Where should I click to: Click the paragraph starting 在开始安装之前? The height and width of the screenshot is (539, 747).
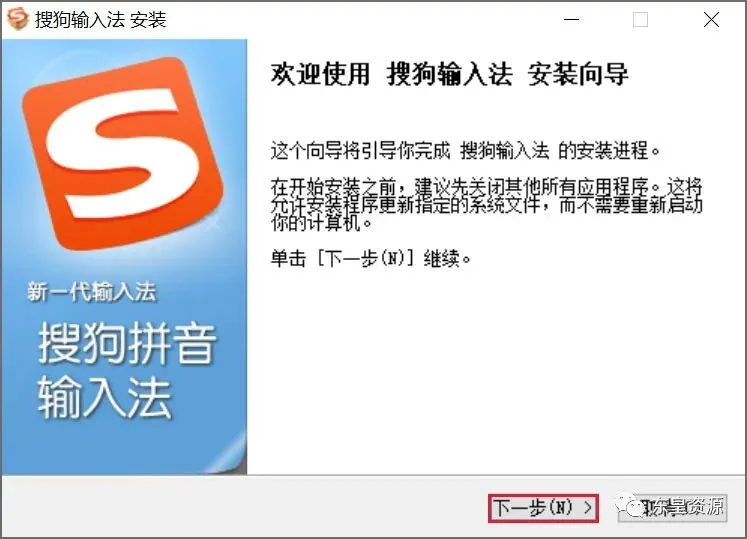(x=486, y=204)
